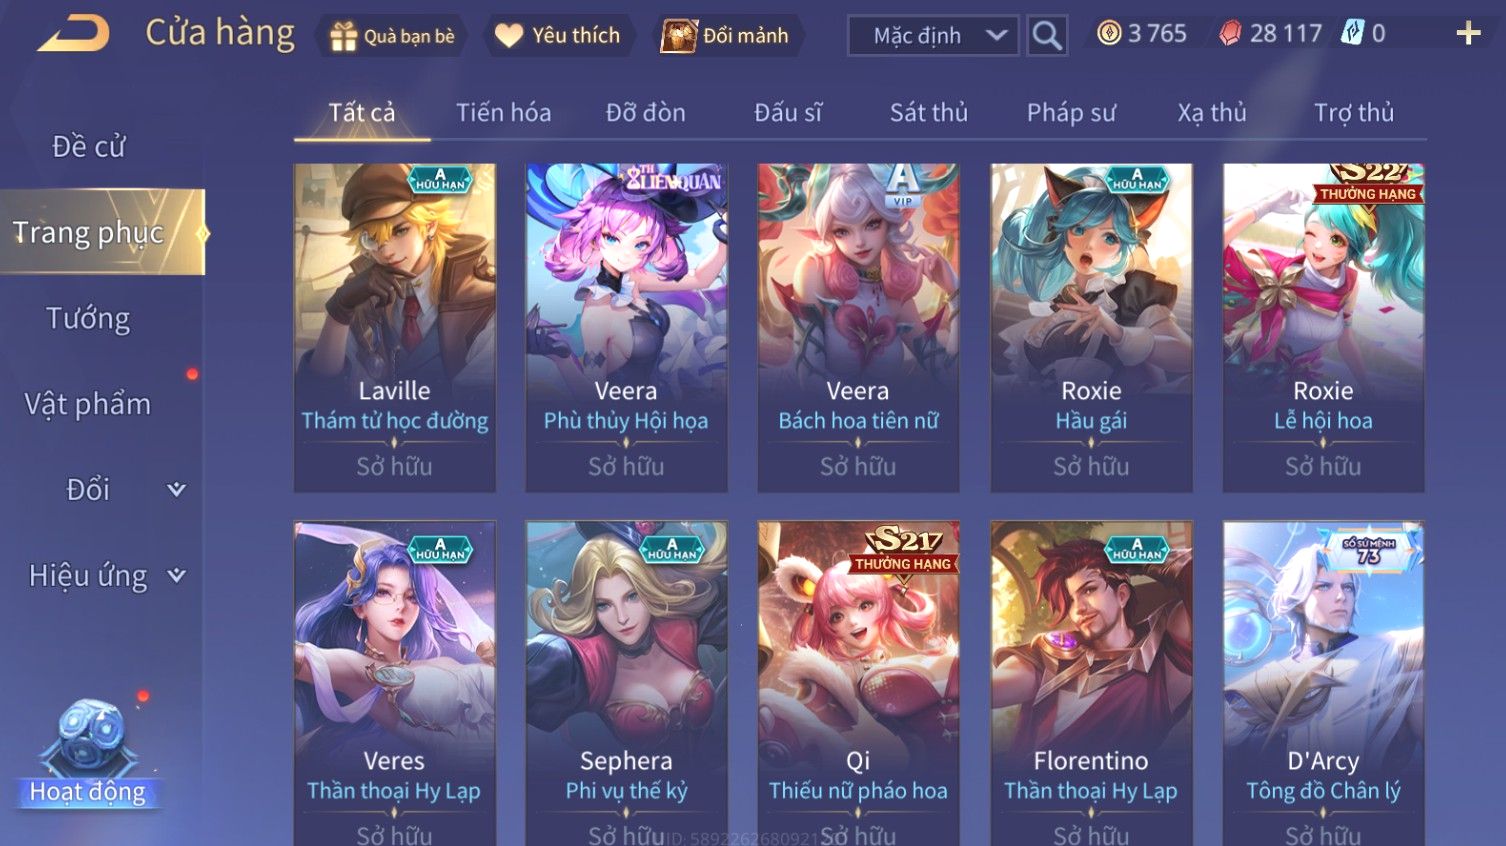The image size is (1506, 846).
Task: Tap the plus icon to add currency
Action: (1468, 34)
